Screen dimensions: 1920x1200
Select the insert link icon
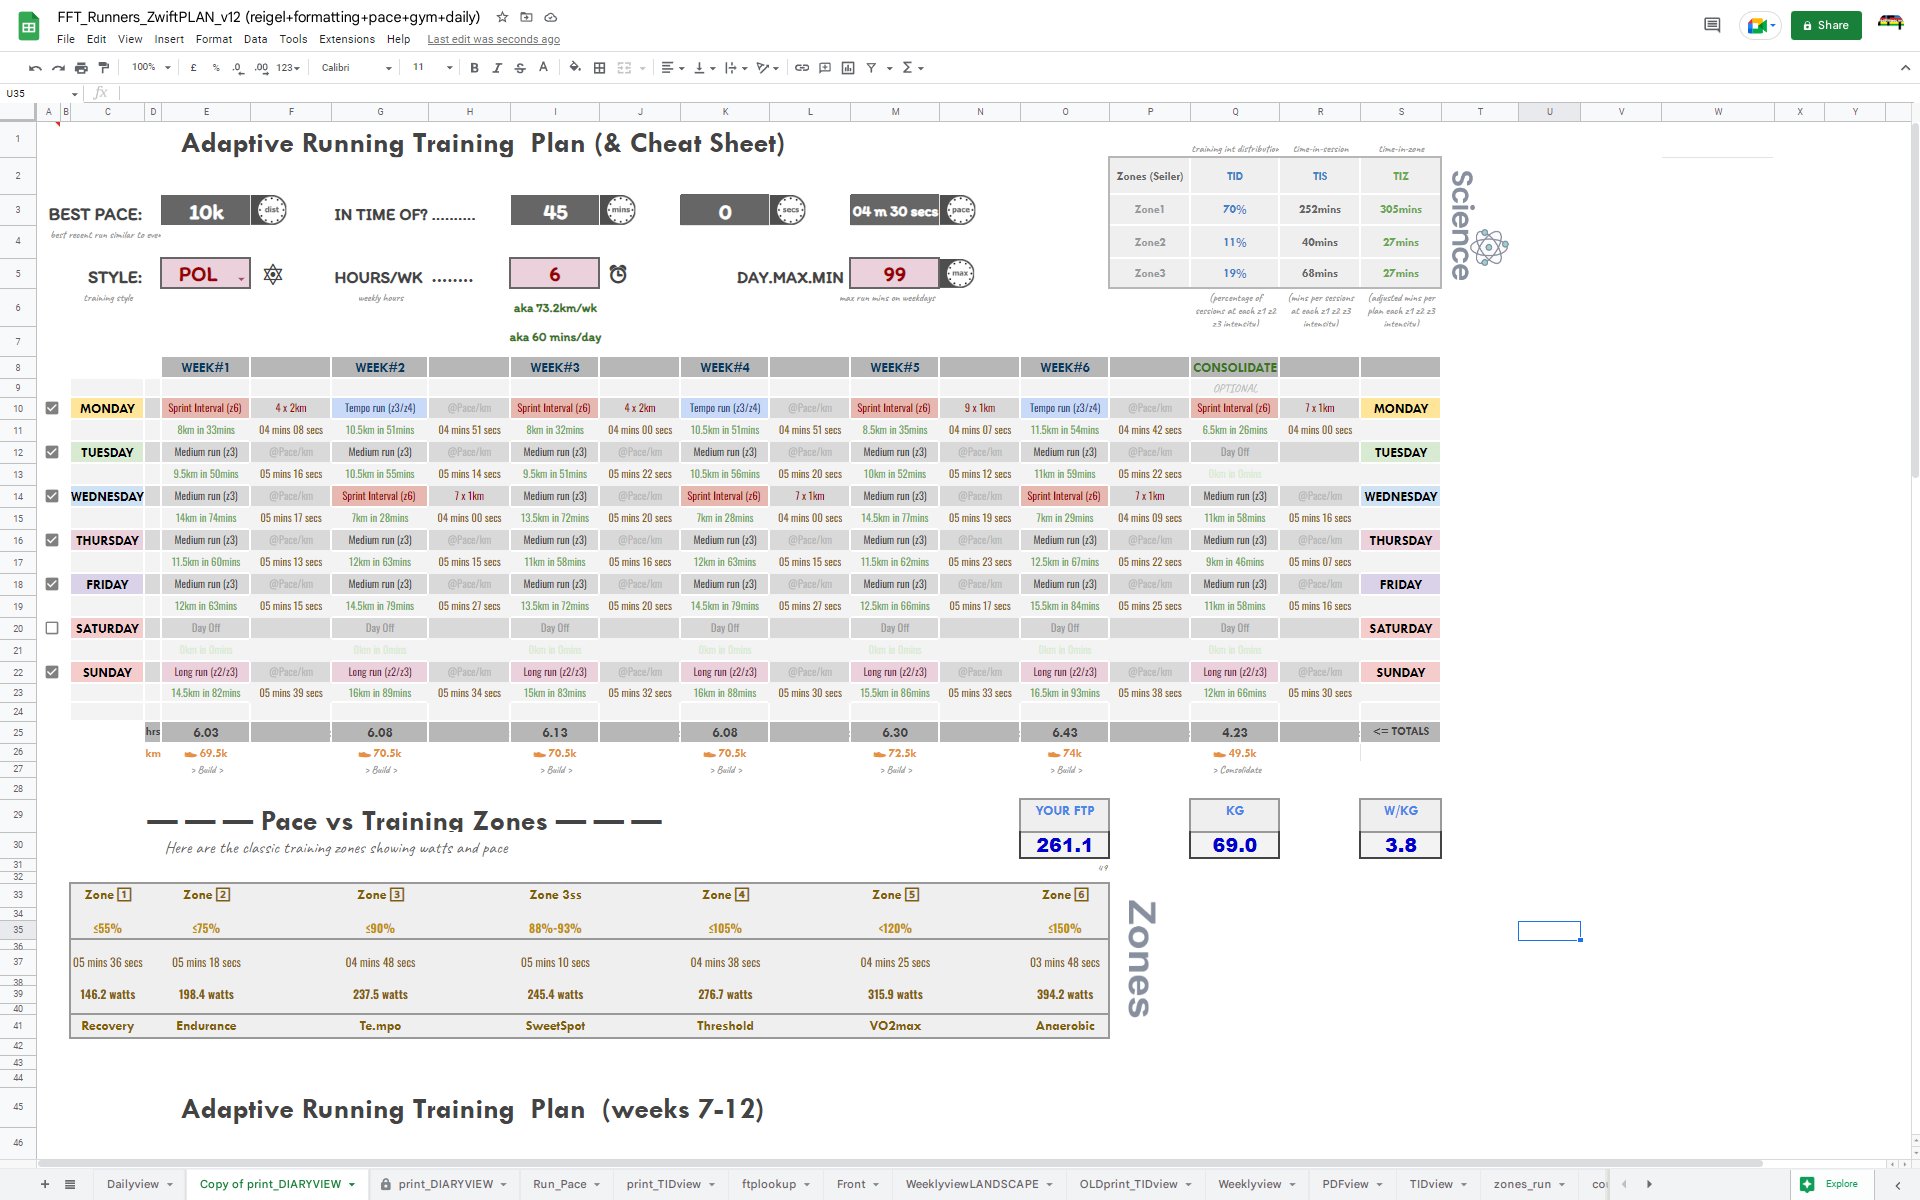(x=801, y=67)
